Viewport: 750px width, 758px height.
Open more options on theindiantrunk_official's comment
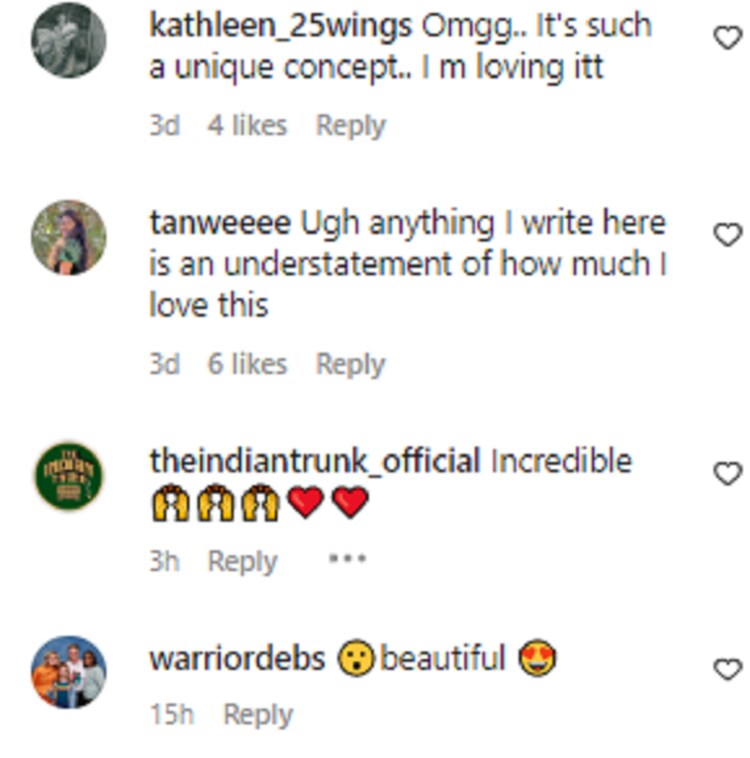click(x=347, y=560)
